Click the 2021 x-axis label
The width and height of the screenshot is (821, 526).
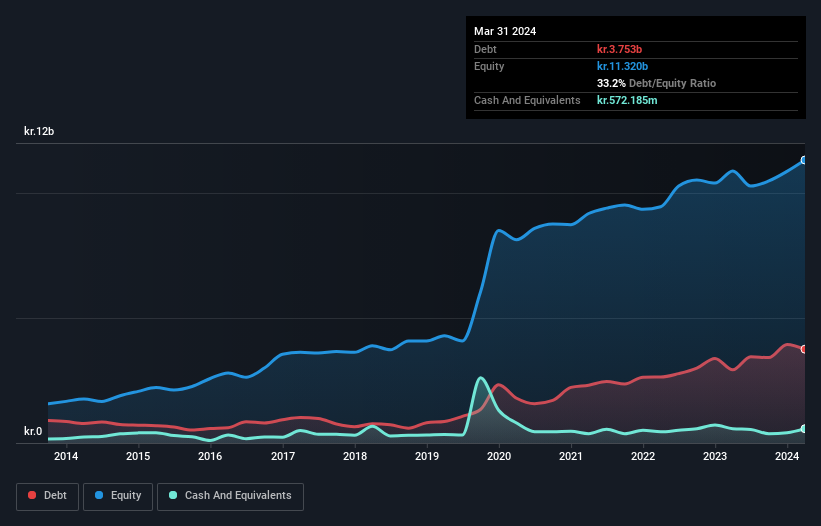571,456
